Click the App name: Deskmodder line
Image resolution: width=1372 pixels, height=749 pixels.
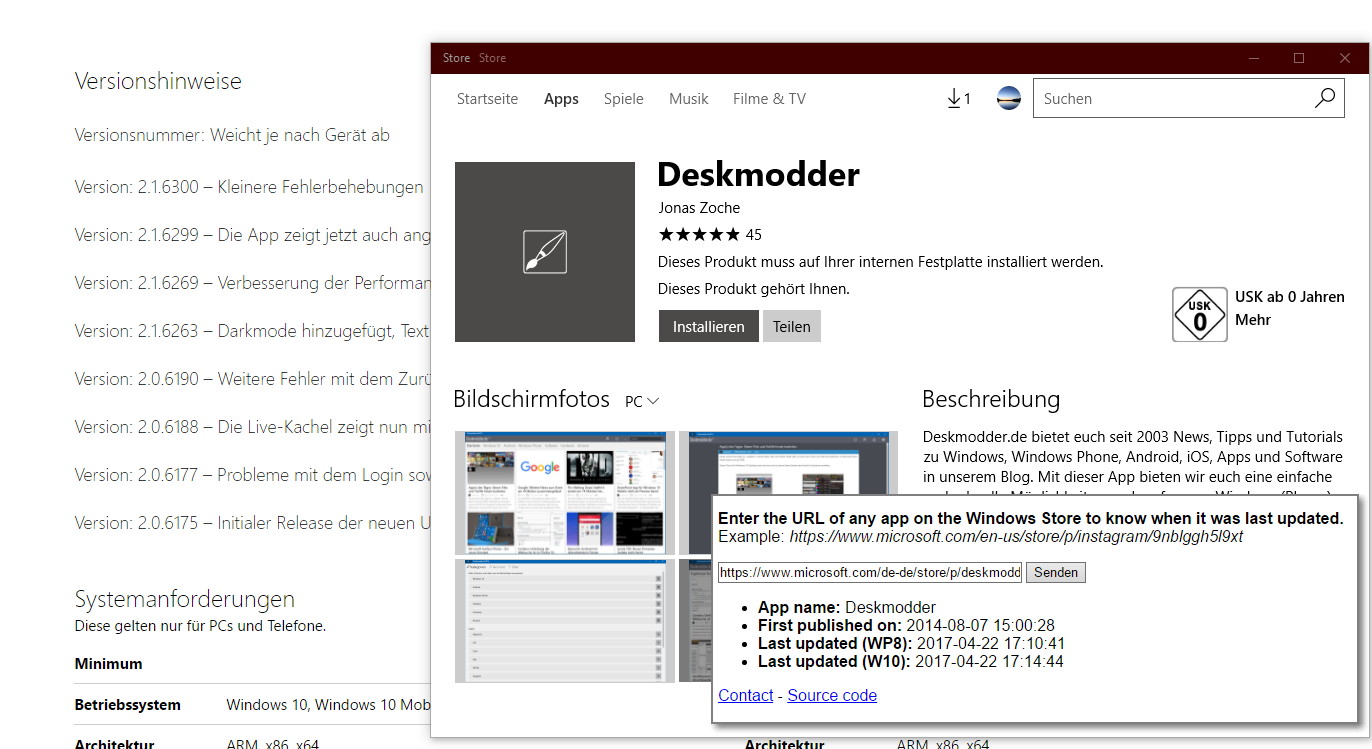tap(847, 608)
